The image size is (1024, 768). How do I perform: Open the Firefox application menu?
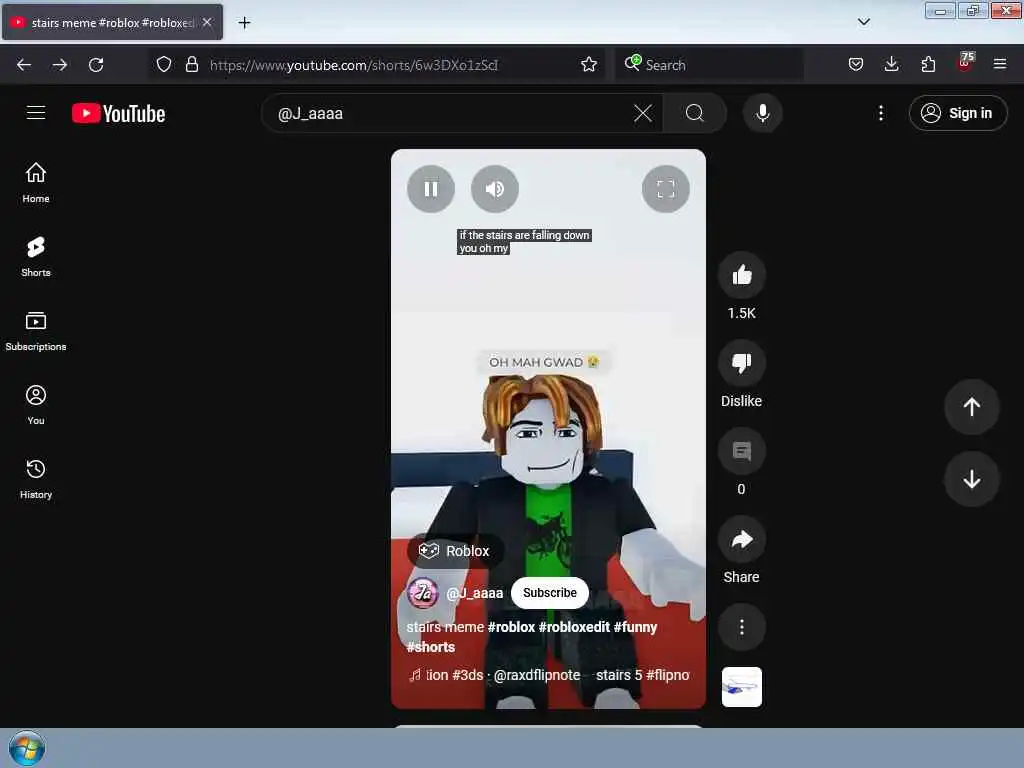(1000, 65)
